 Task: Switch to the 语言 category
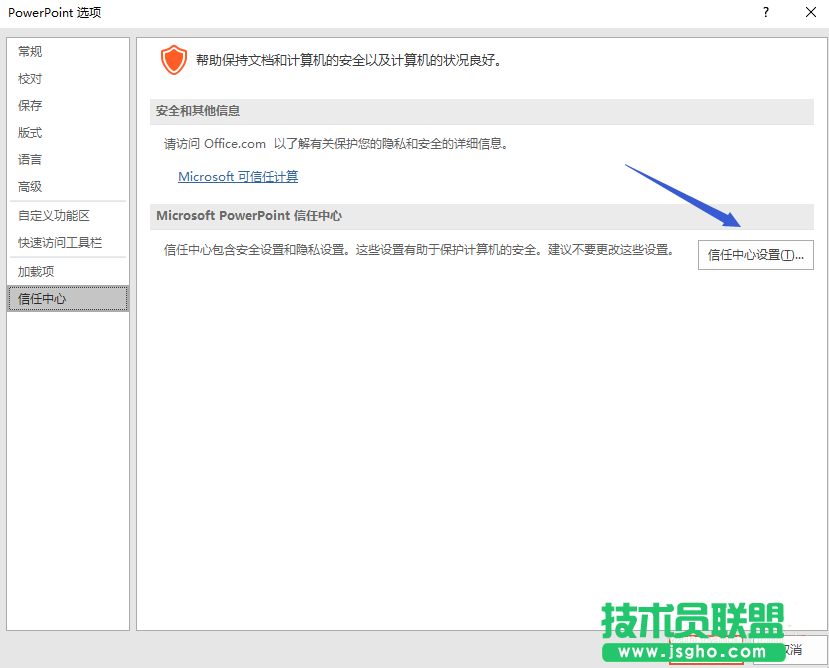click(68, 159)
